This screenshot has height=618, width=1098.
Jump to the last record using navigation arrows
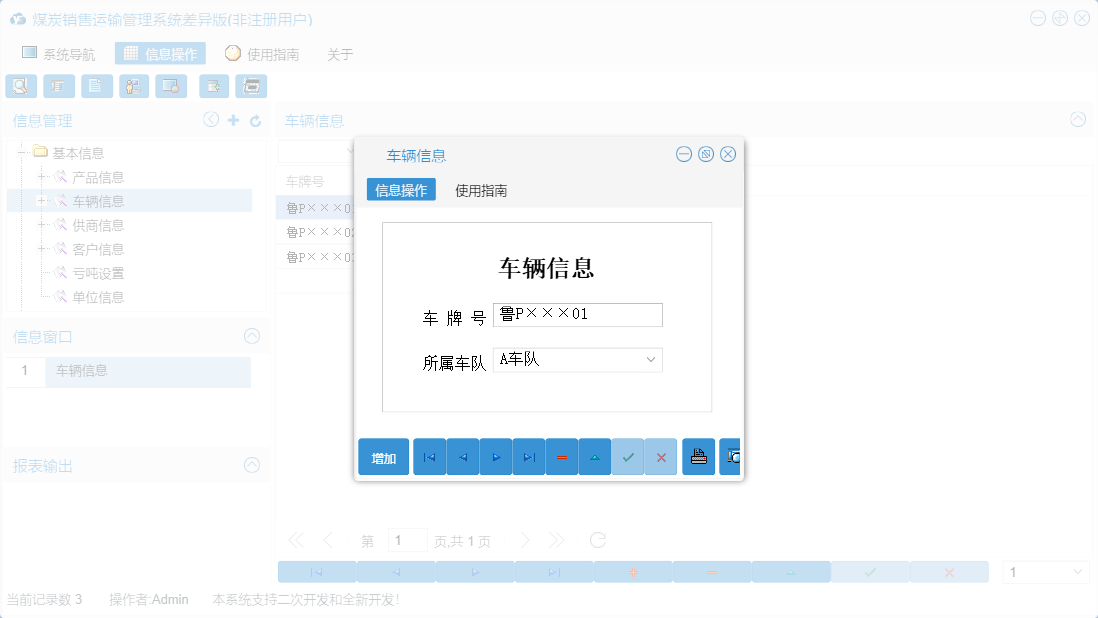click(529, 456)
